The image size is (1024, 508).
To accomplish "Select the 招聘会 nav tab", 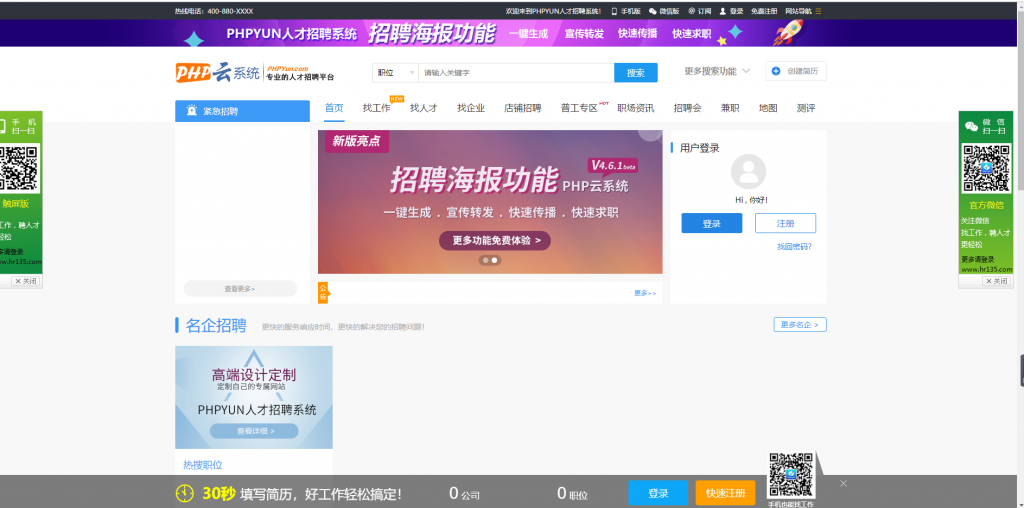I will coord(688,108).
